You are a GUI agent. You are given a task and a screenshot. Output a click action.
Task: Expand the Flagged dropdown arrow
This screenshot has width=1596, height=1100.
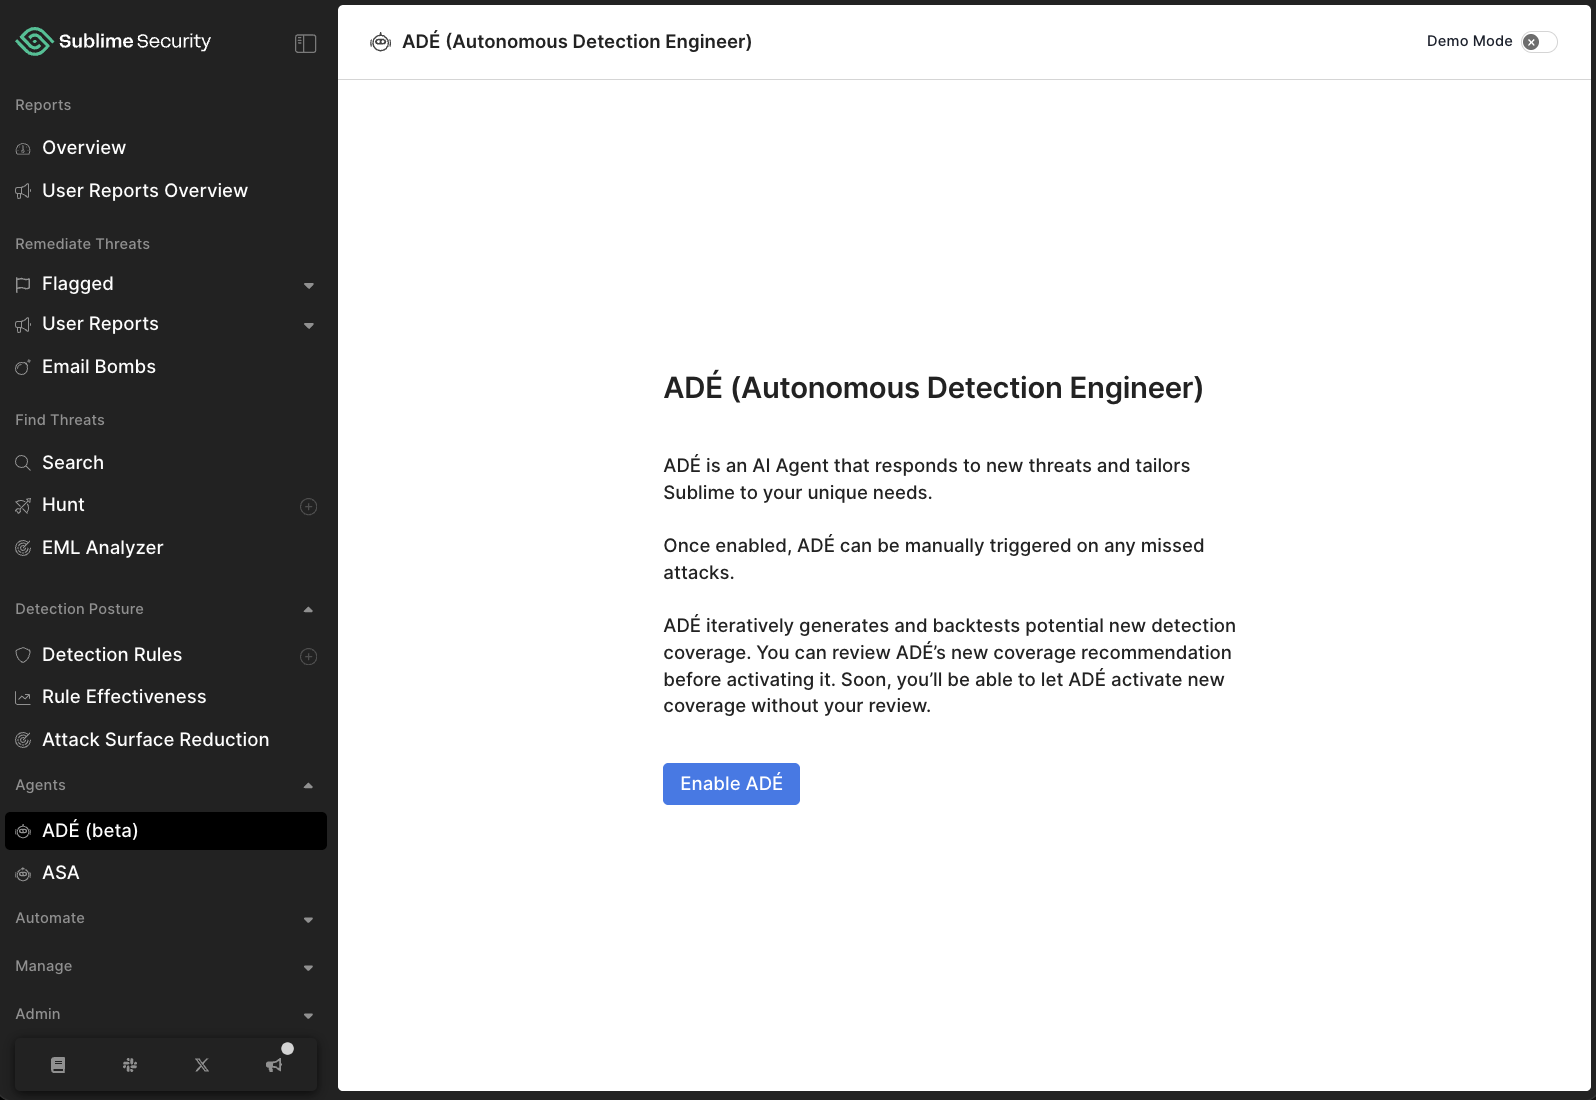tap(309, 286)
